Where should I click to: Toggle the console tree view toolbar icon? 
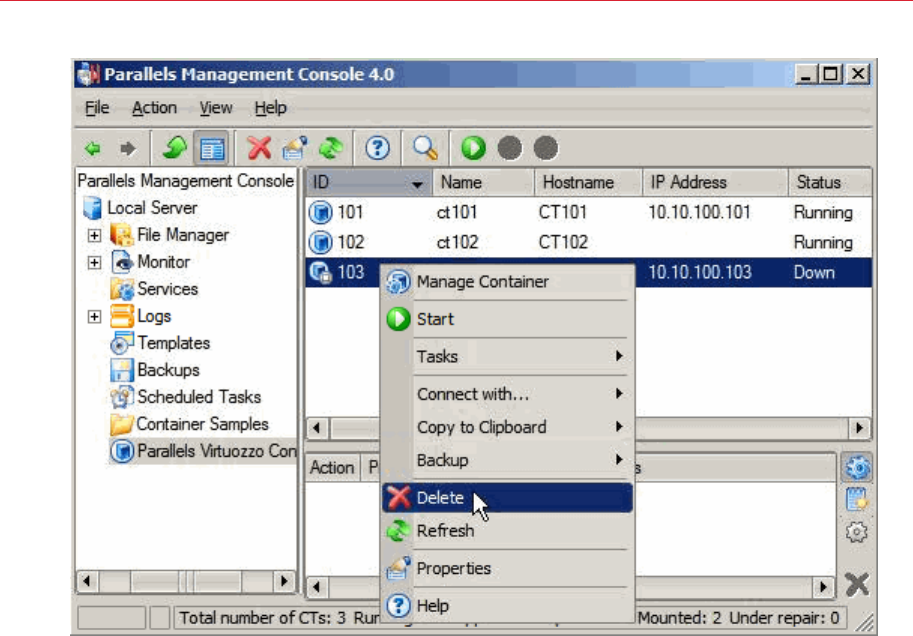click(x=211, y=149)
